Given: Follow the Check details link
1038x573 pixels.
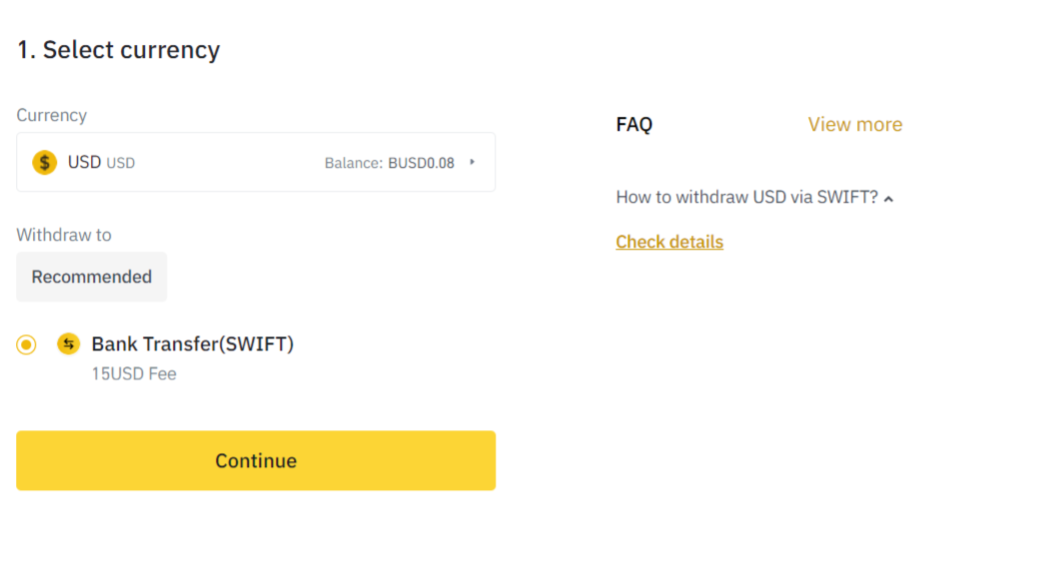Looking at the screenshot, I should 669,242.
